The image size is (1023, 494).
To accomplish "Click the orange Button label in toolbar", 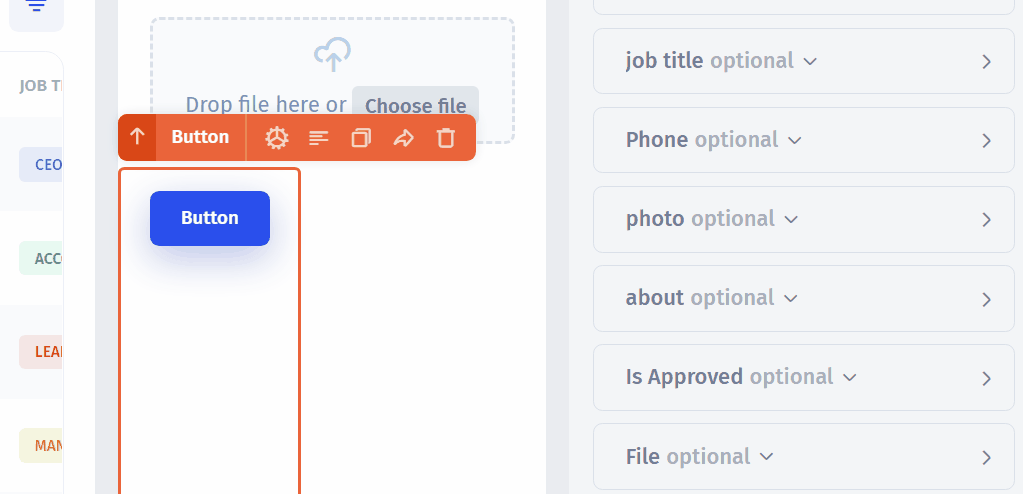I will (200, 137).
